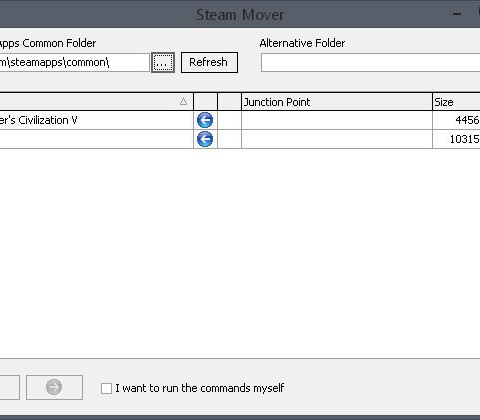Open the folder browse button with three dots
The image size is (480, 420).
163,62
